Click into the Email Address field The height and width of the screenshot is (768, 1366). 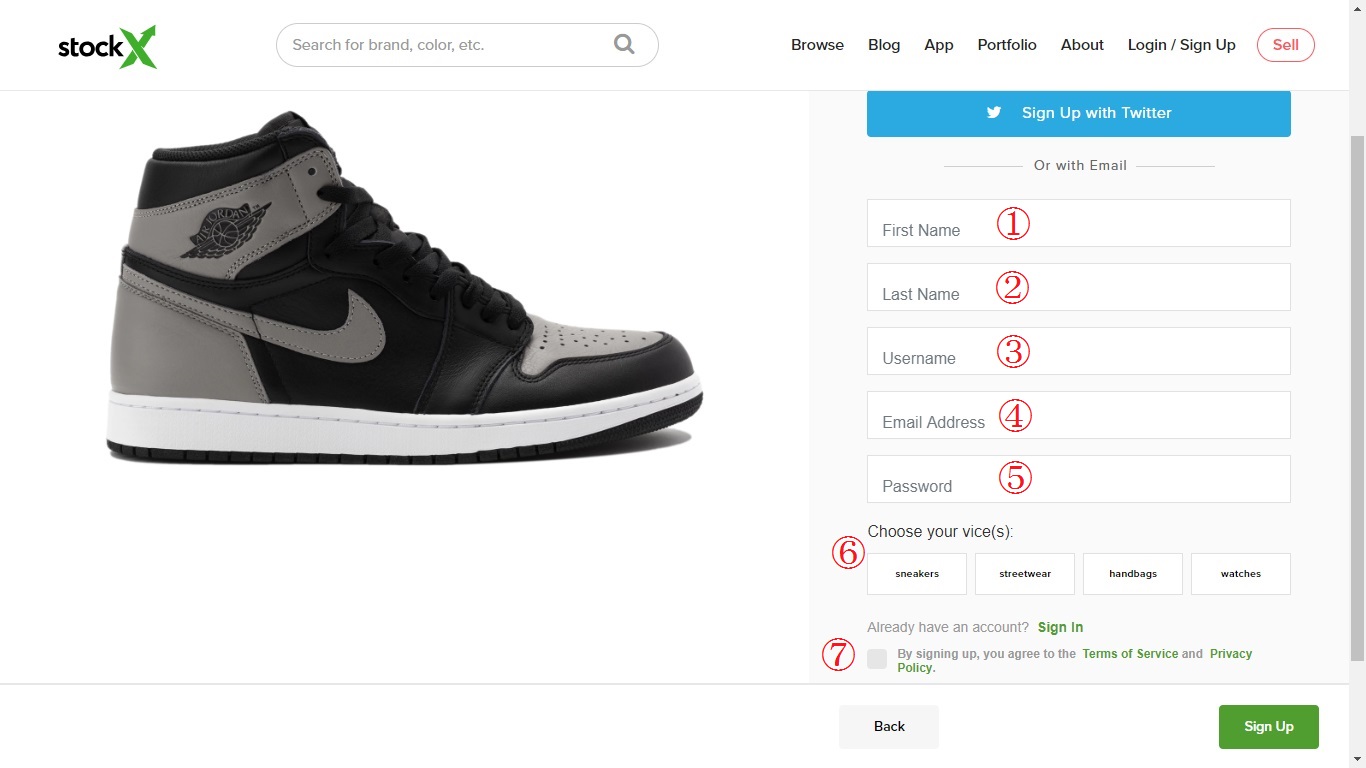click(1078, 415)
